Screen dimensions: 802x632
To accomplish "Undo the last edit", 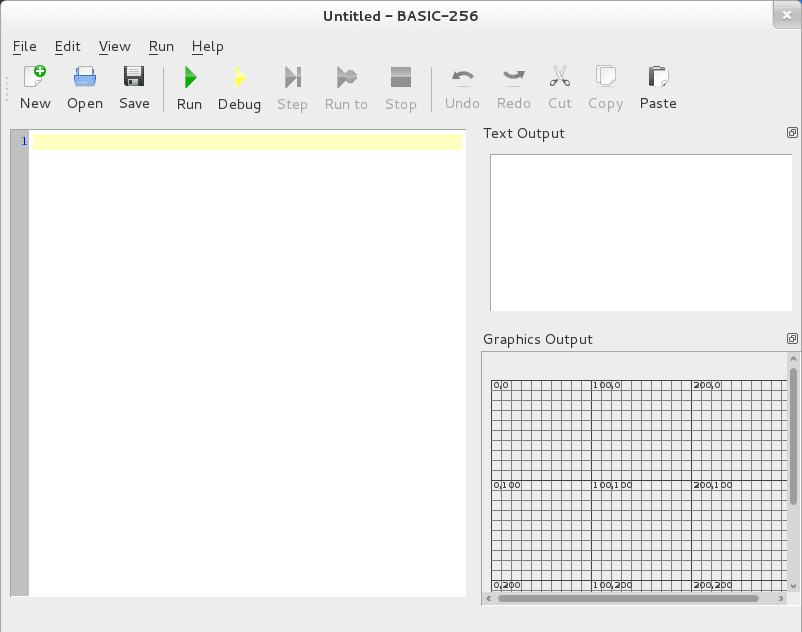I will (462, 87).
